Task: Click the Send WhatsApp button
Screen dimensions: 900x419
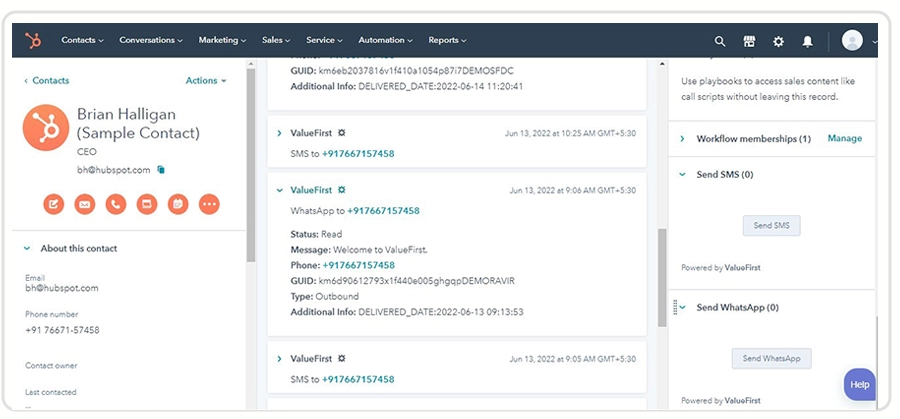Action: [771, 358]
